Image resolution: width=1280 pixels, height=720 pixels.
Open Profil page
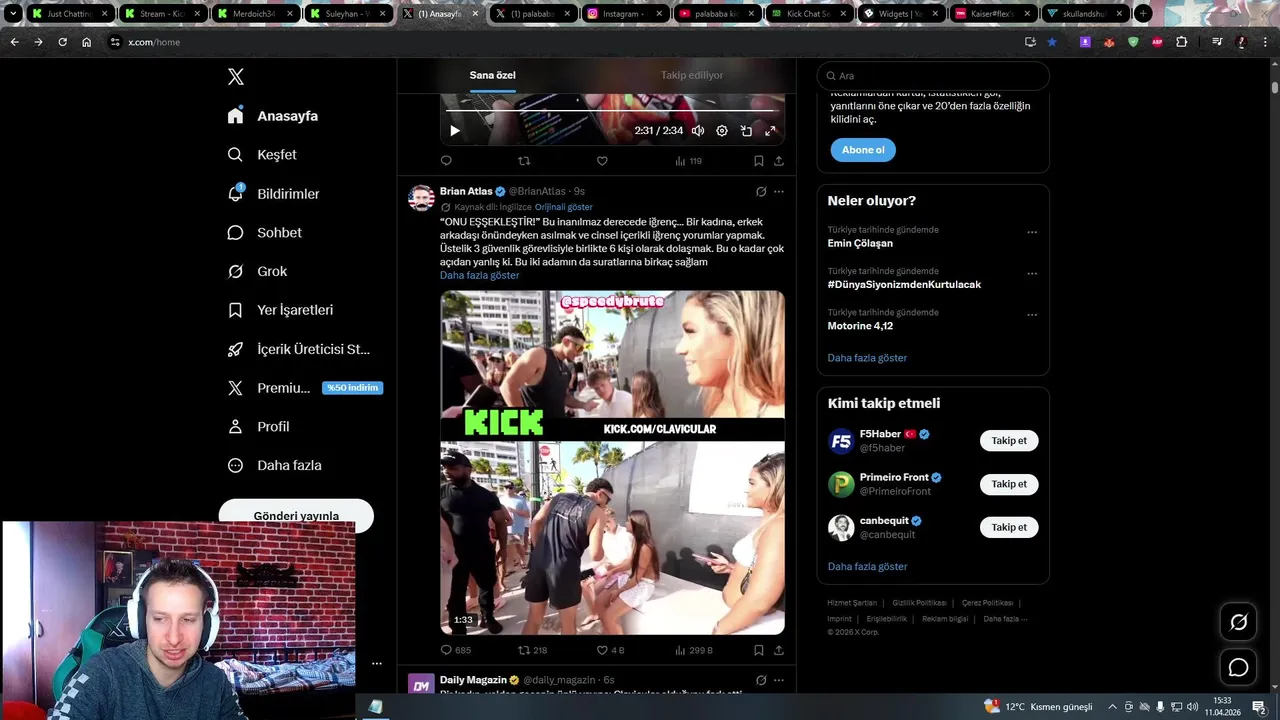tap(258, 426)
